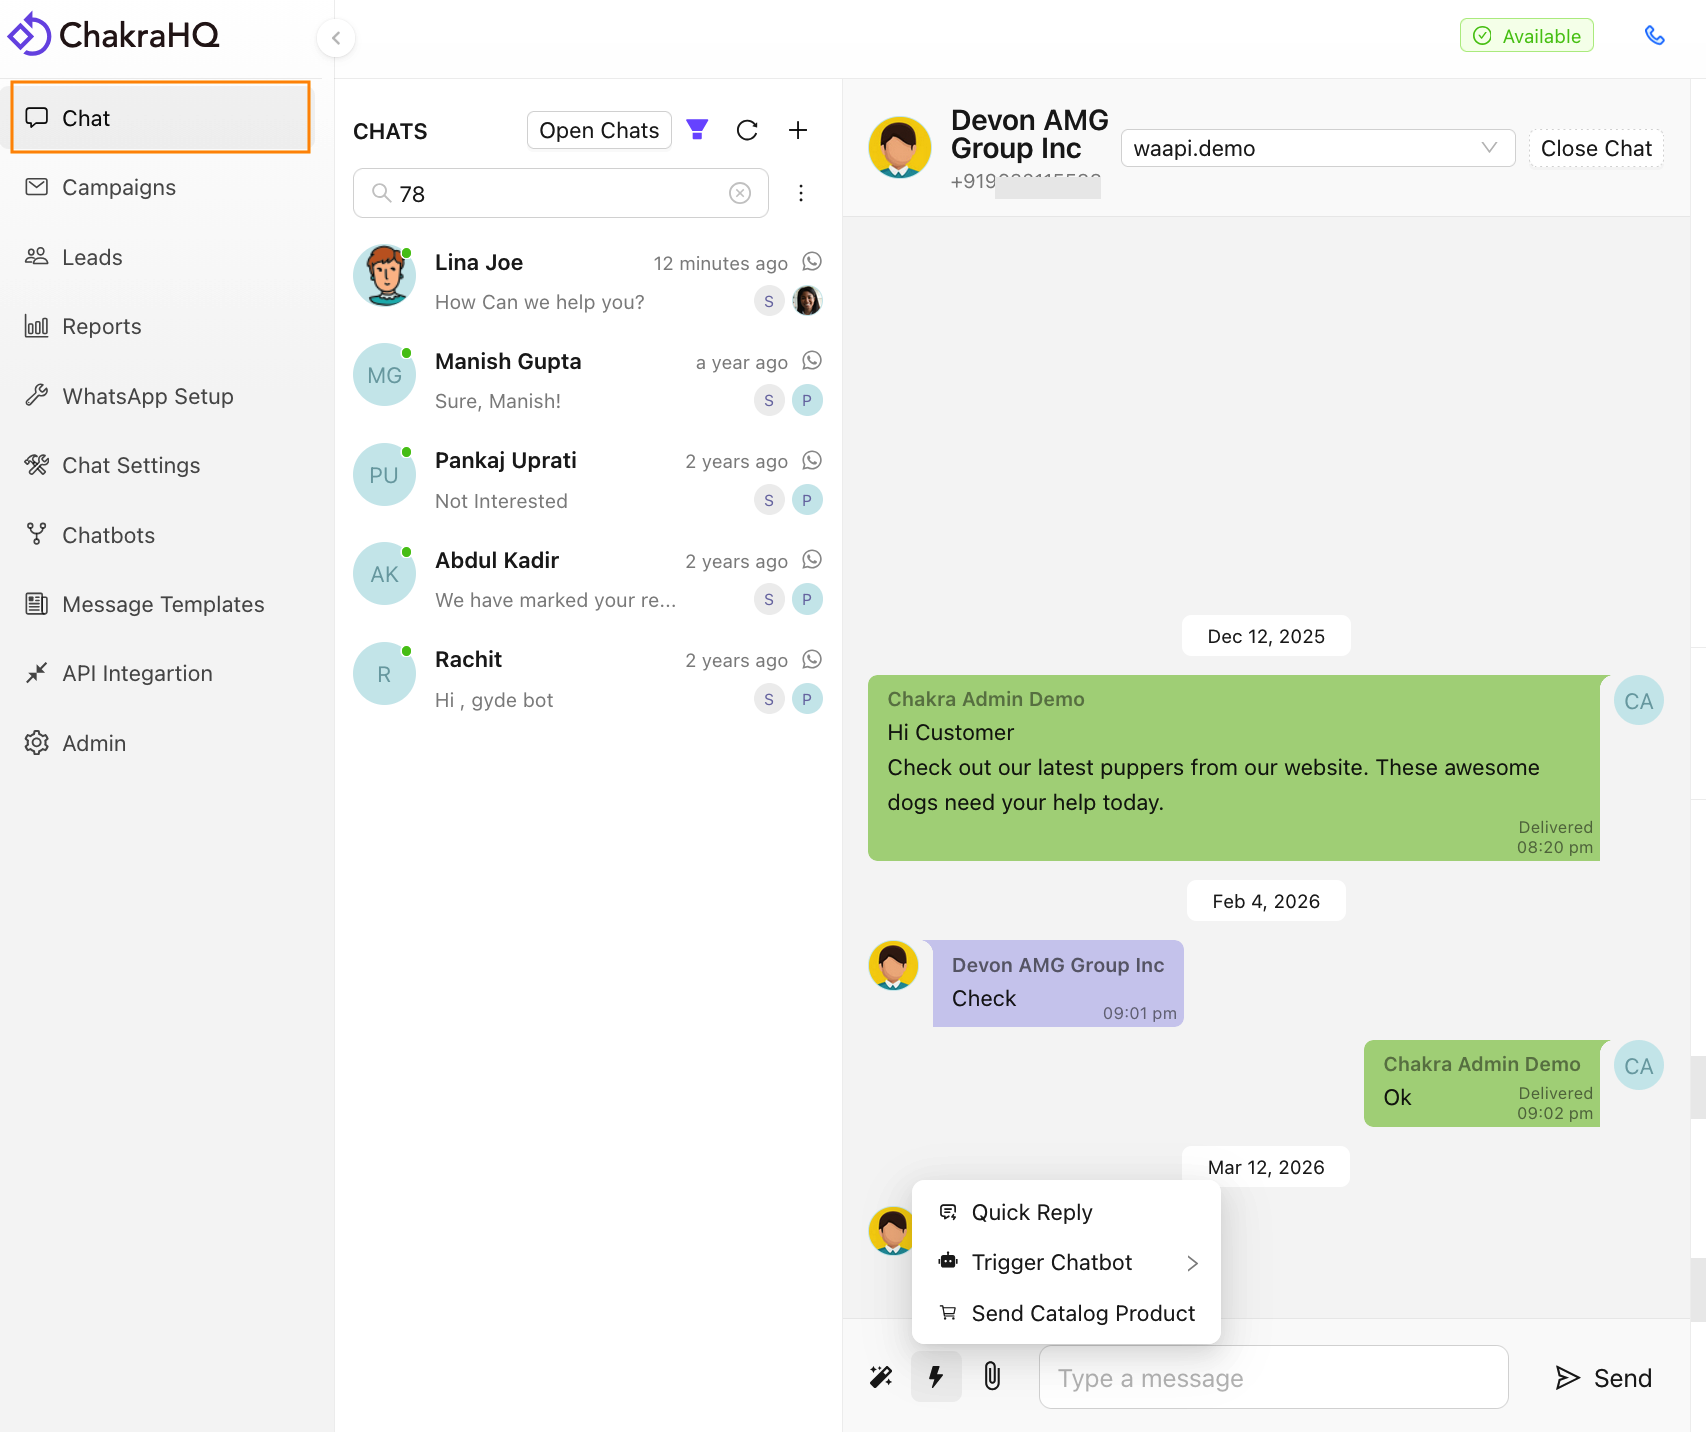1706x1432 pixels.
Task: Click the attachment paperclip icon
Action: [x=992, y=1377]
